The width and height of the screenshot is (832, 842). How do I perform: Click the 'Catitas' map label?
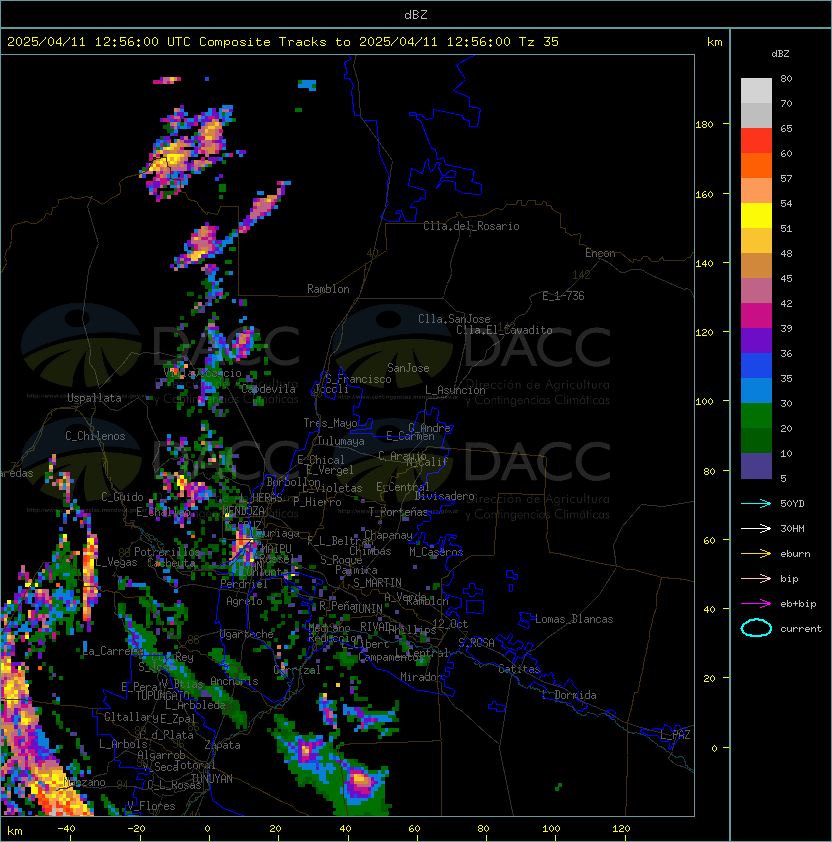coord(519,669)
